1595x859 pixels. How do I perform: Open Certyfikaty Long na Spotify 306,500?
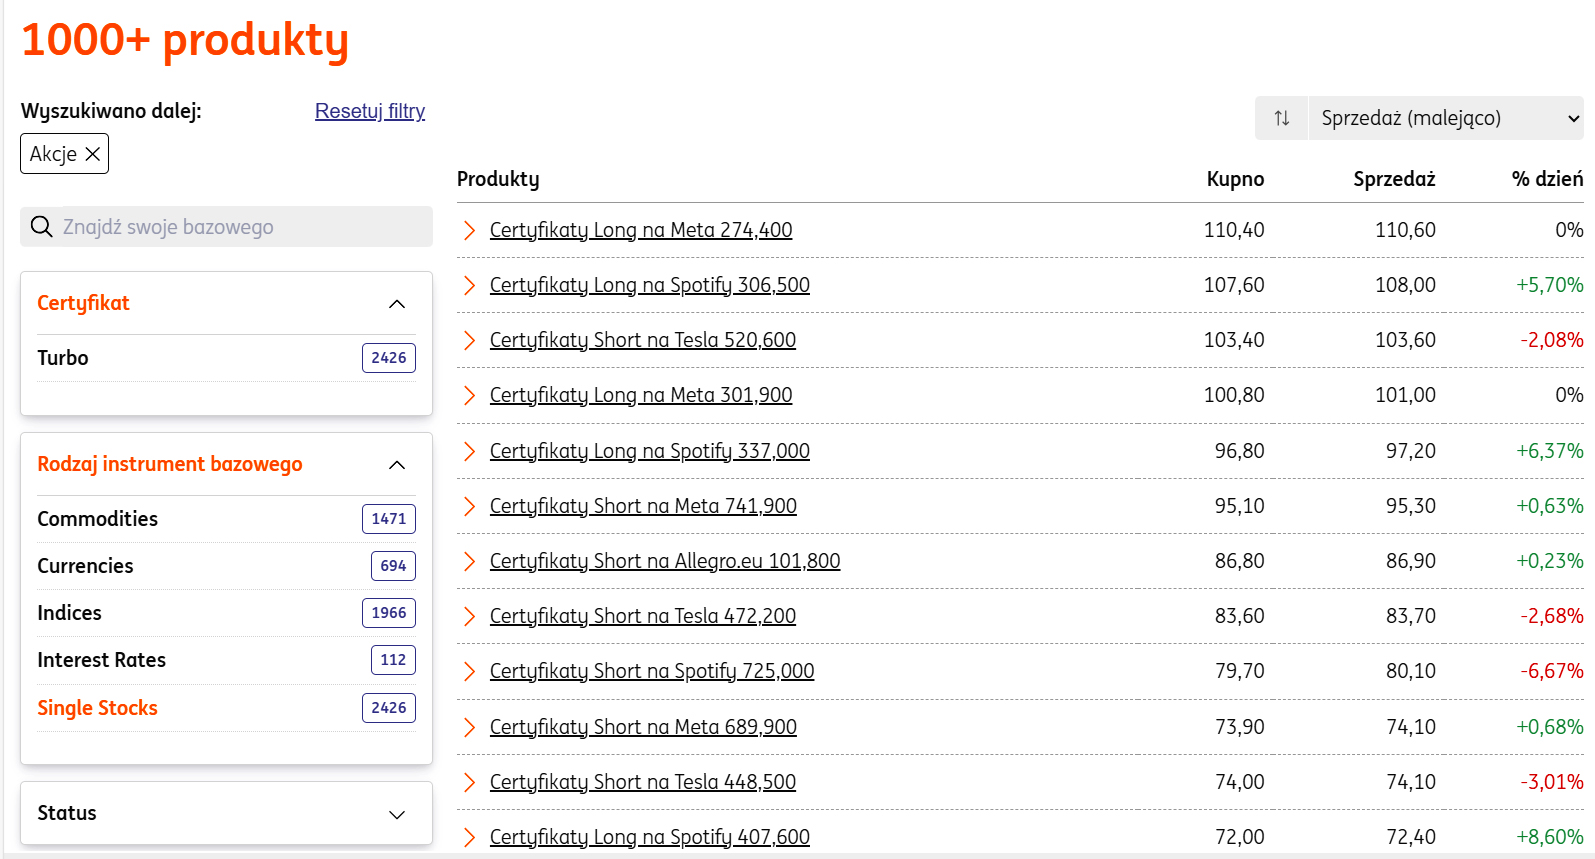(x=650, y=285)
